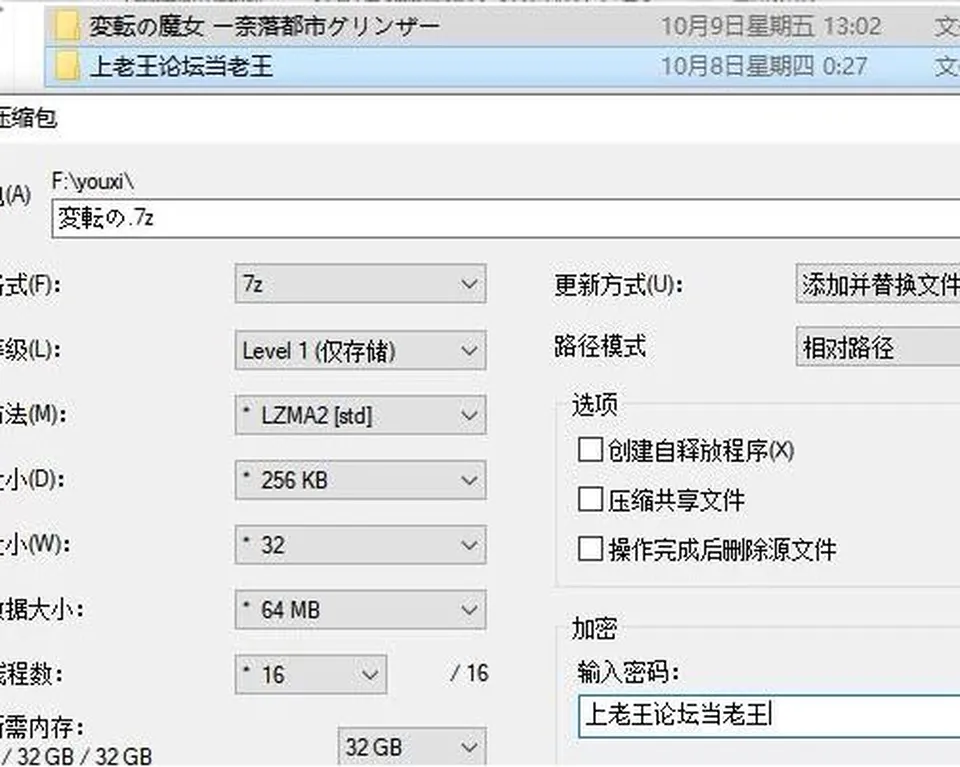960x767 pixels.
Task: Select folder 変転の魔女 in file list
Action: click(x=502, y=27)
